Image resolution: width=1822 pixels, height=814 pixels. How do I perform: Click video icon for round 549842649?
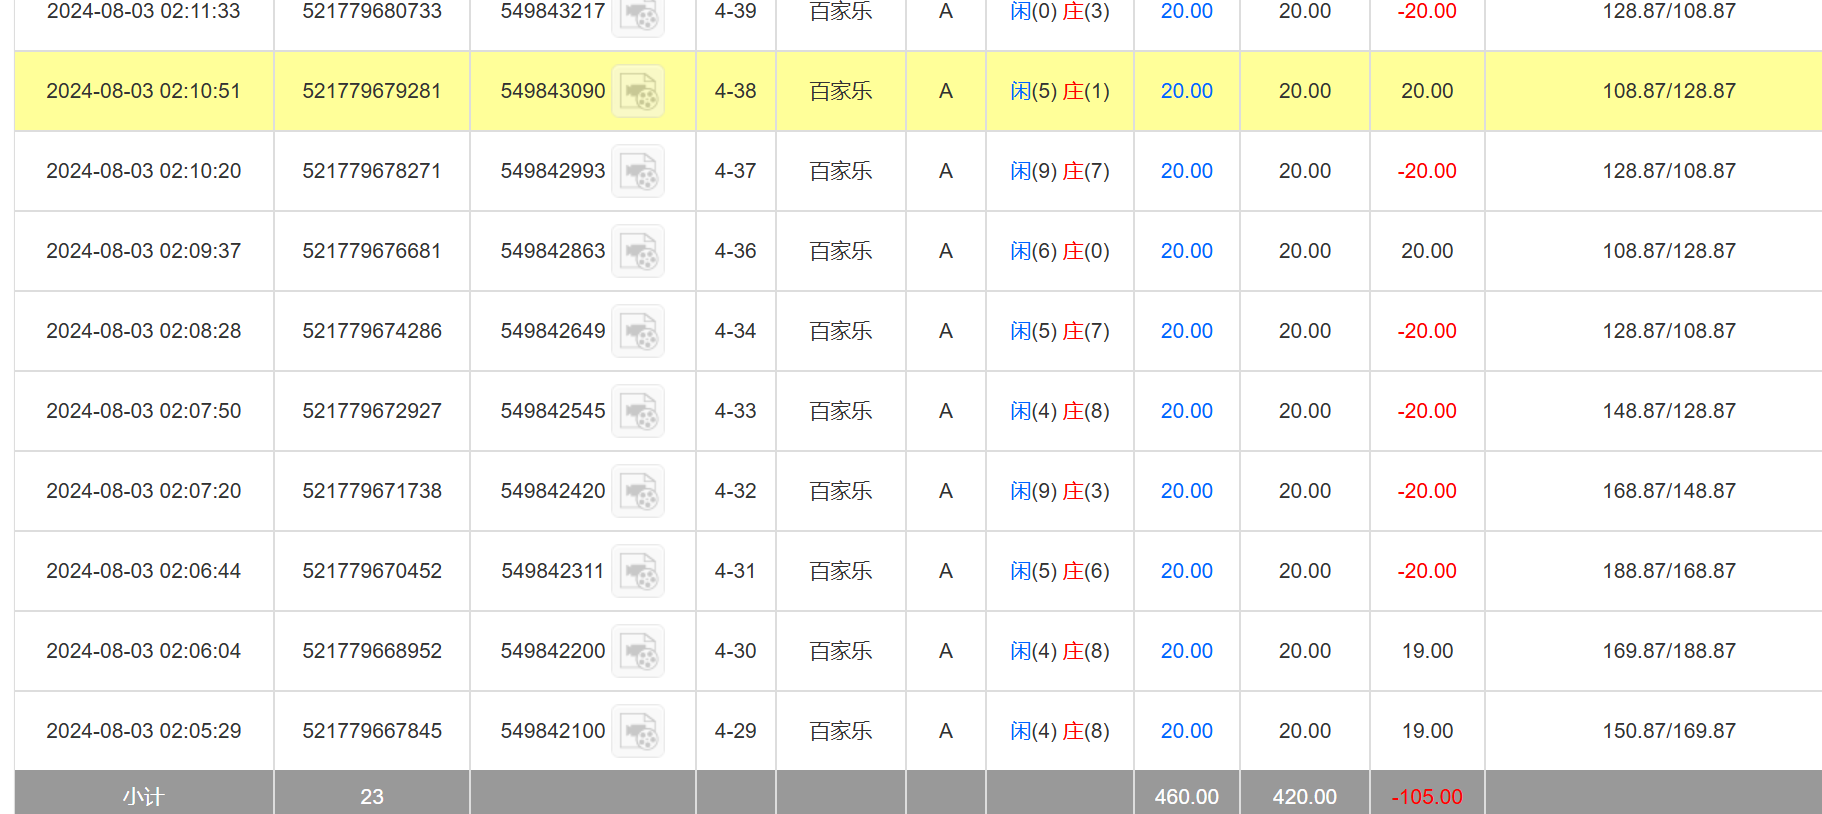(638, 332)
